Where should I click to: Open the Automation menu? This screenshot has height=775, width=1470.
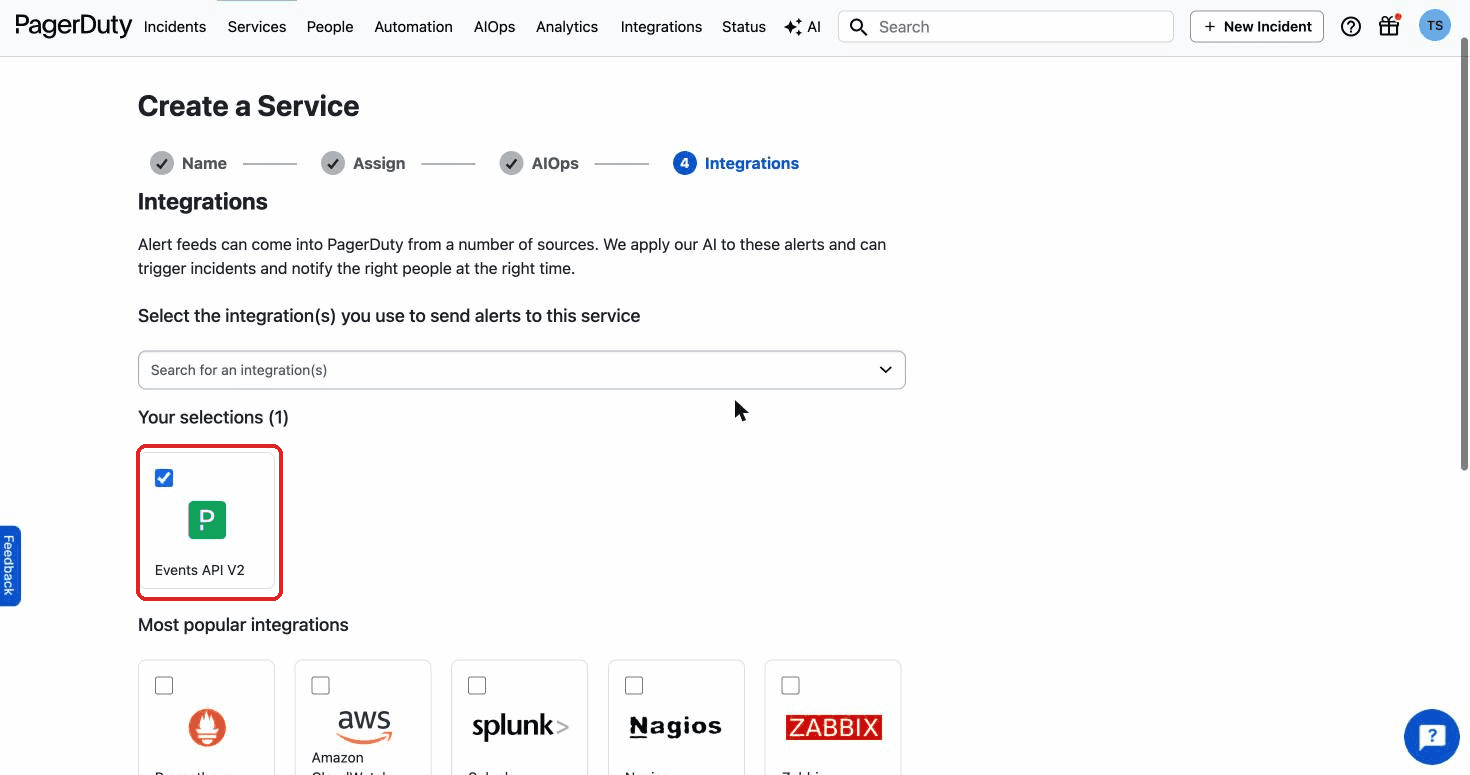414,27
